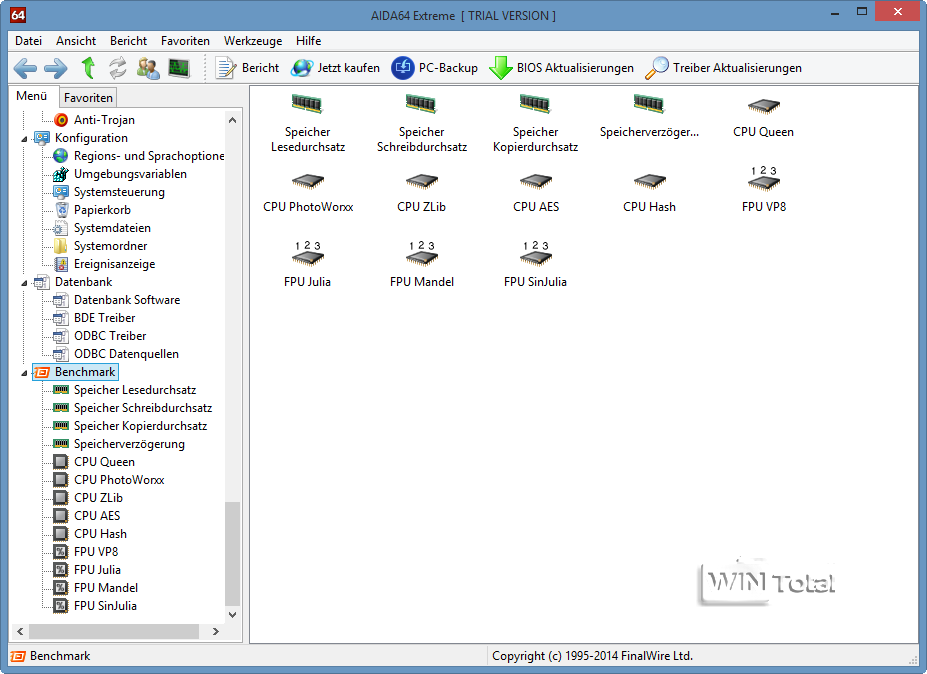This screenshot has width=927, height=674.
Task: Select CPU Queen in the tree
Action: click(x=104, y=462)
